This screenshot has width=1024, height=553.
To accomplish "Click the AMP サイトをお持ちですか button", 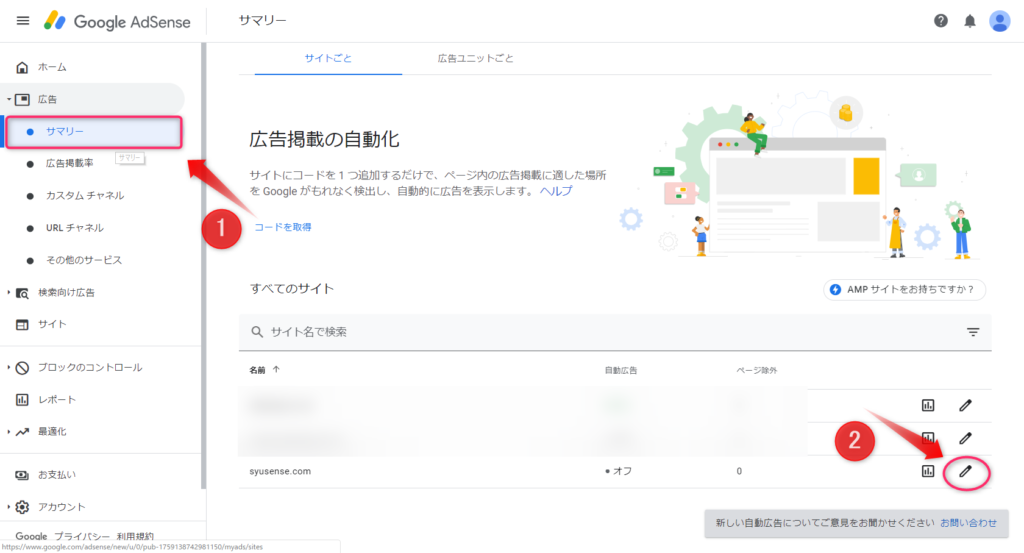I will [x=904, y=289].
